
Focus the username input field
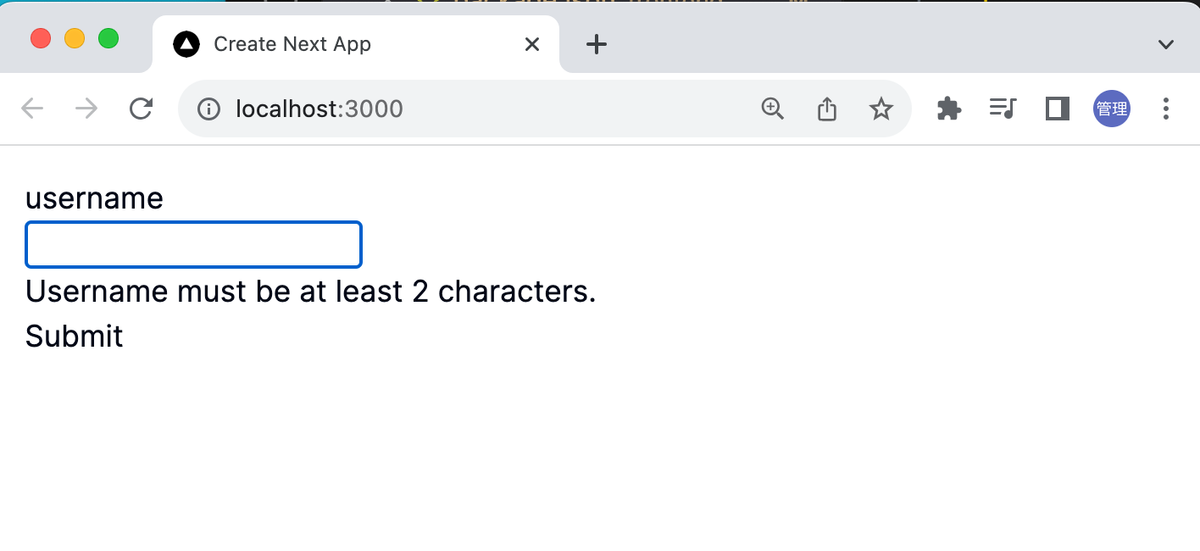[193, 245]
